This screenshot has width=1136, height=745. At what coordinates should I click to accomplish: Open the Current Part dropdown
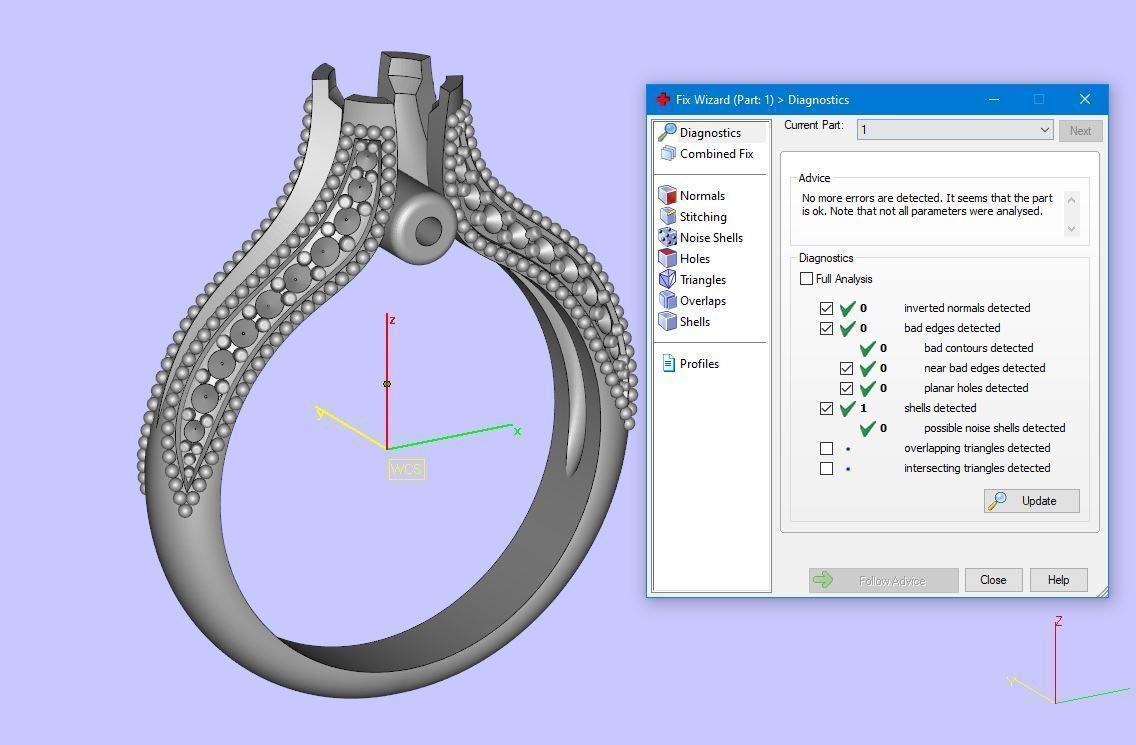955,130
